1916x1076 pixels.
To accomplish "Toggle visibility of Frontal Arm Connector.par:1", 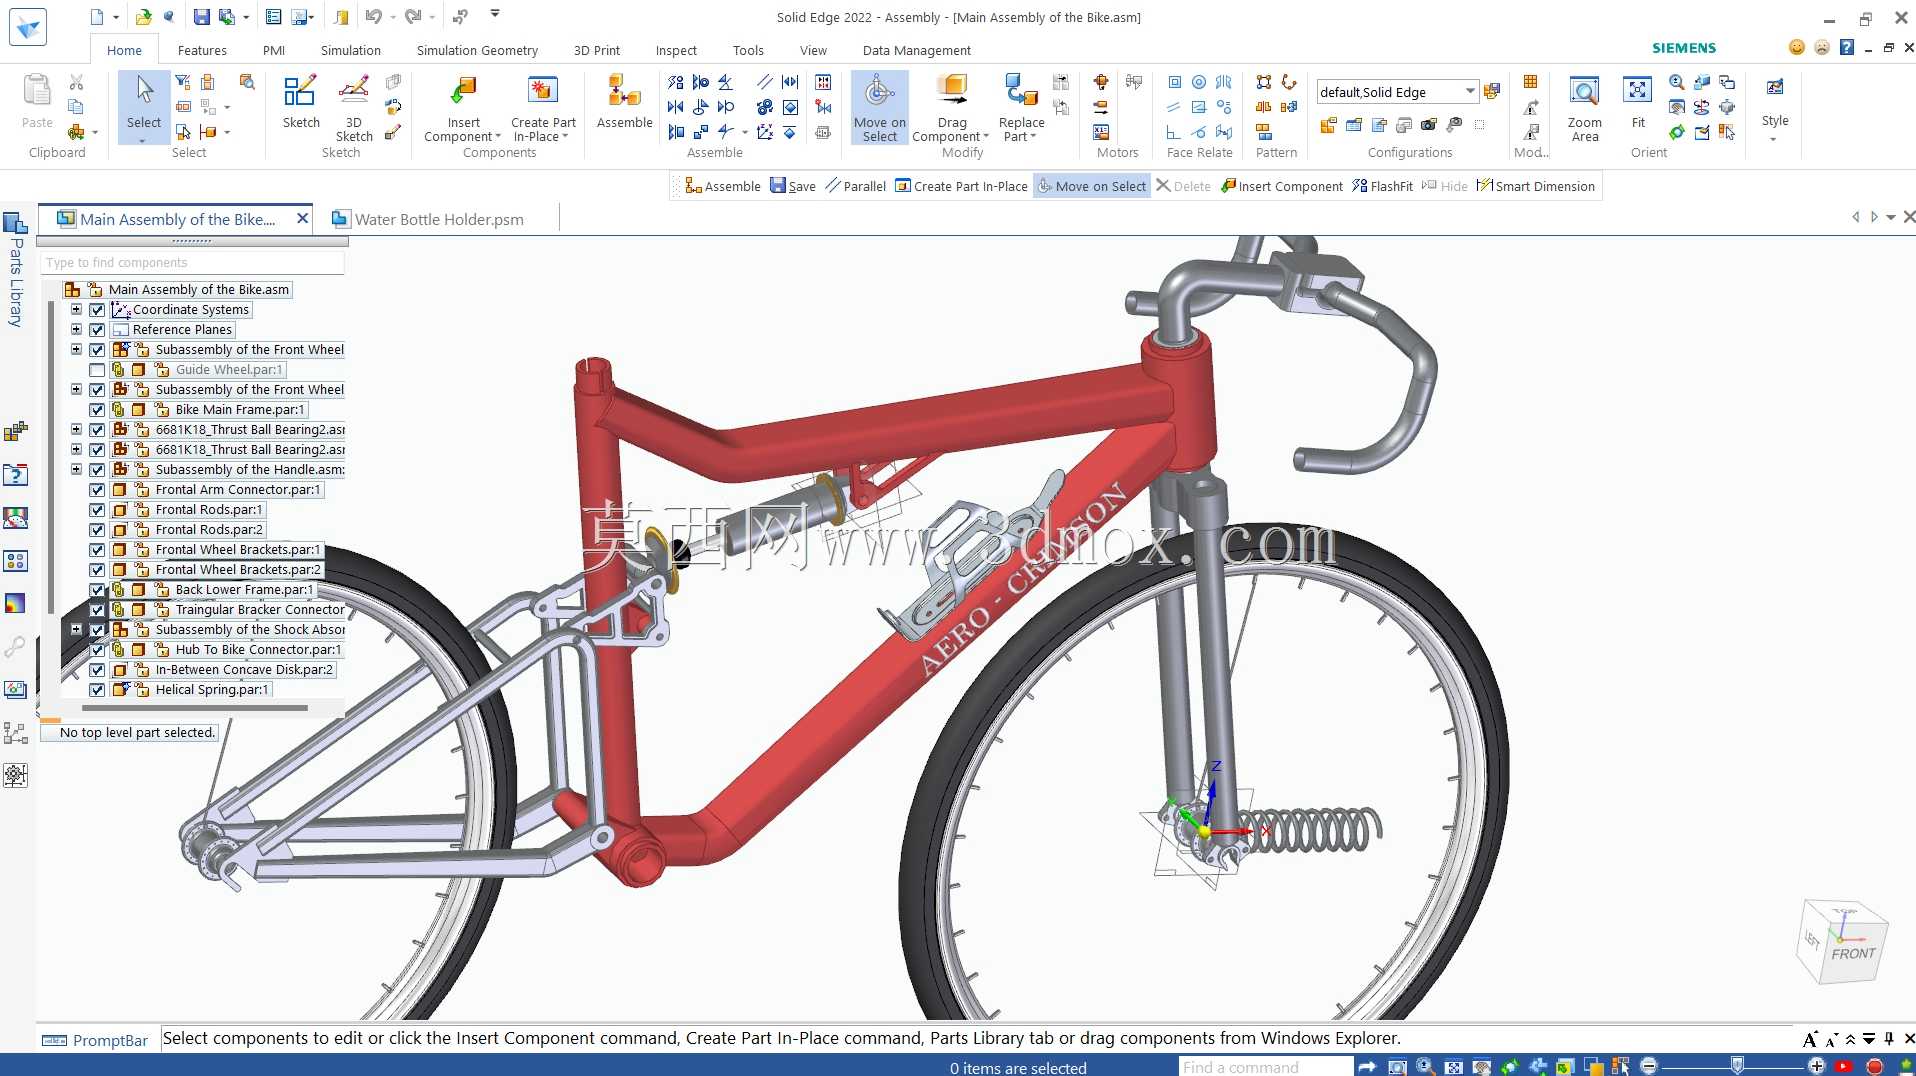I will 97,490.
